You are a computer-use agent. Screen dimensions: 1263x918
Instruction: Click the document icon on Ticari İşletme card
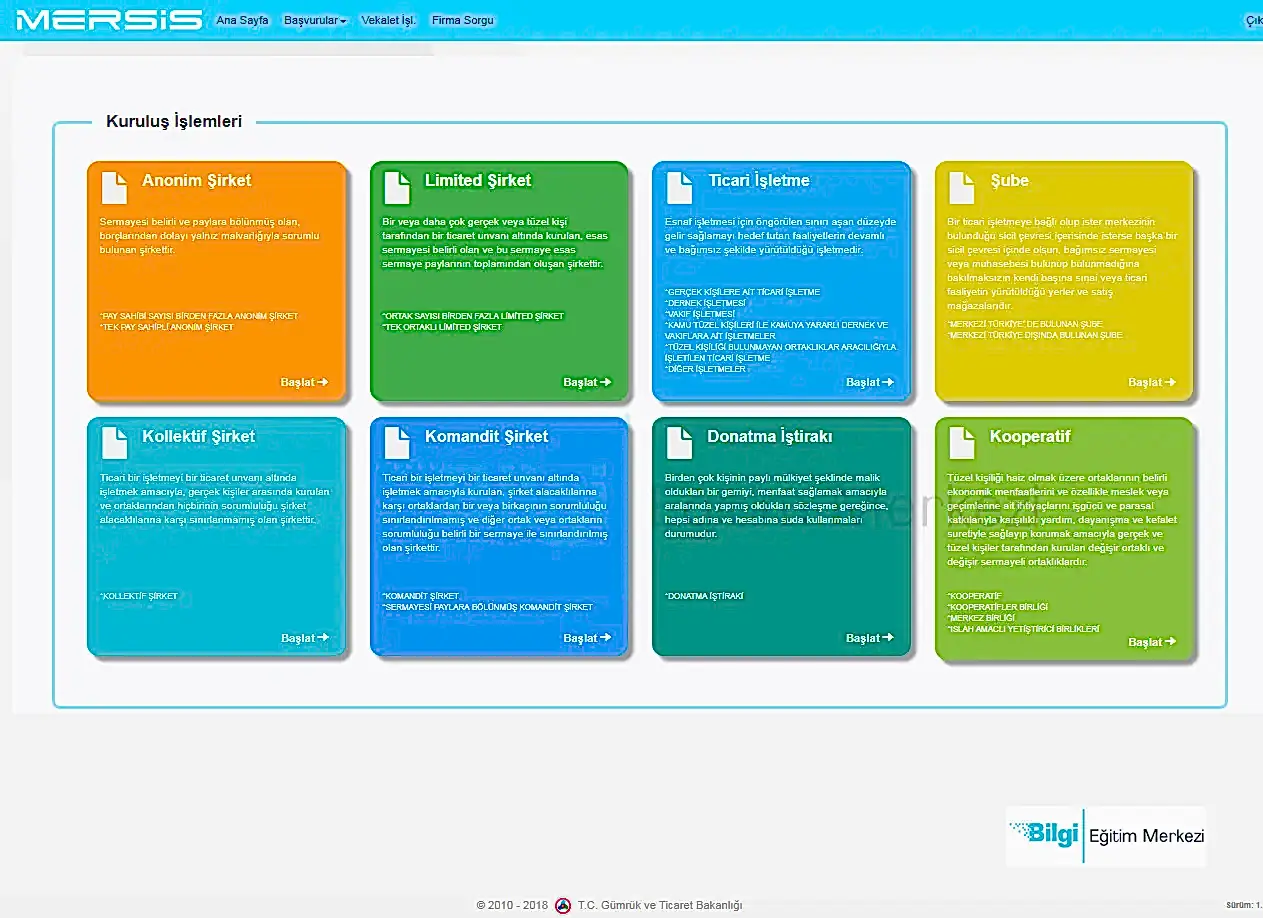680,187
